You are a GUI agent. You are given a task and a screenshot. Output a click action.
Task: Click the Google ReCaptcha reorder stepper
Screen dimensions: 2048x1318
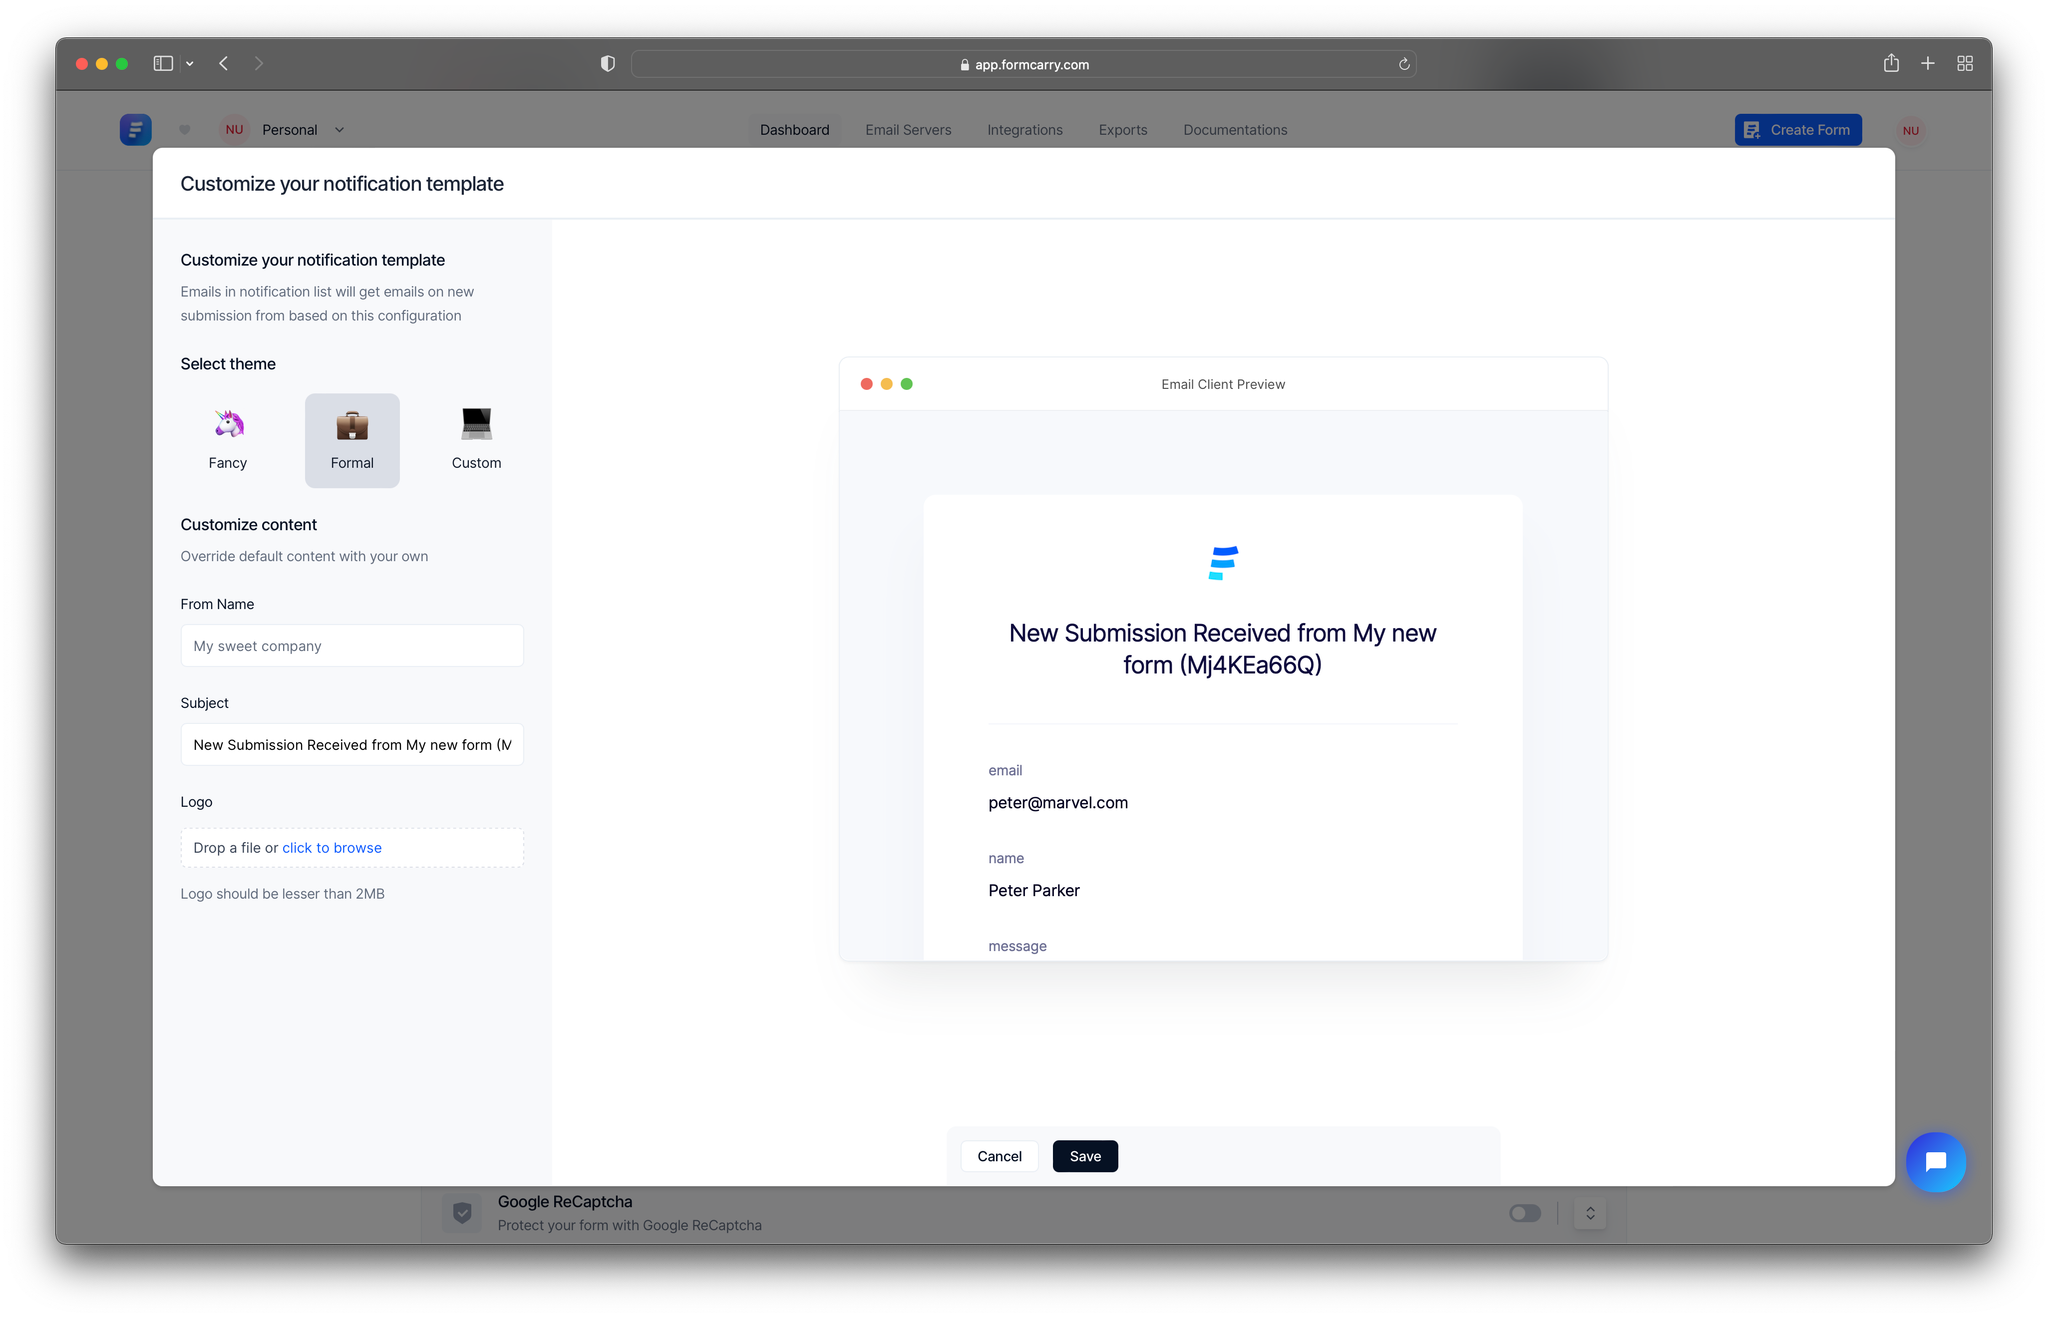(1590, 1213)
